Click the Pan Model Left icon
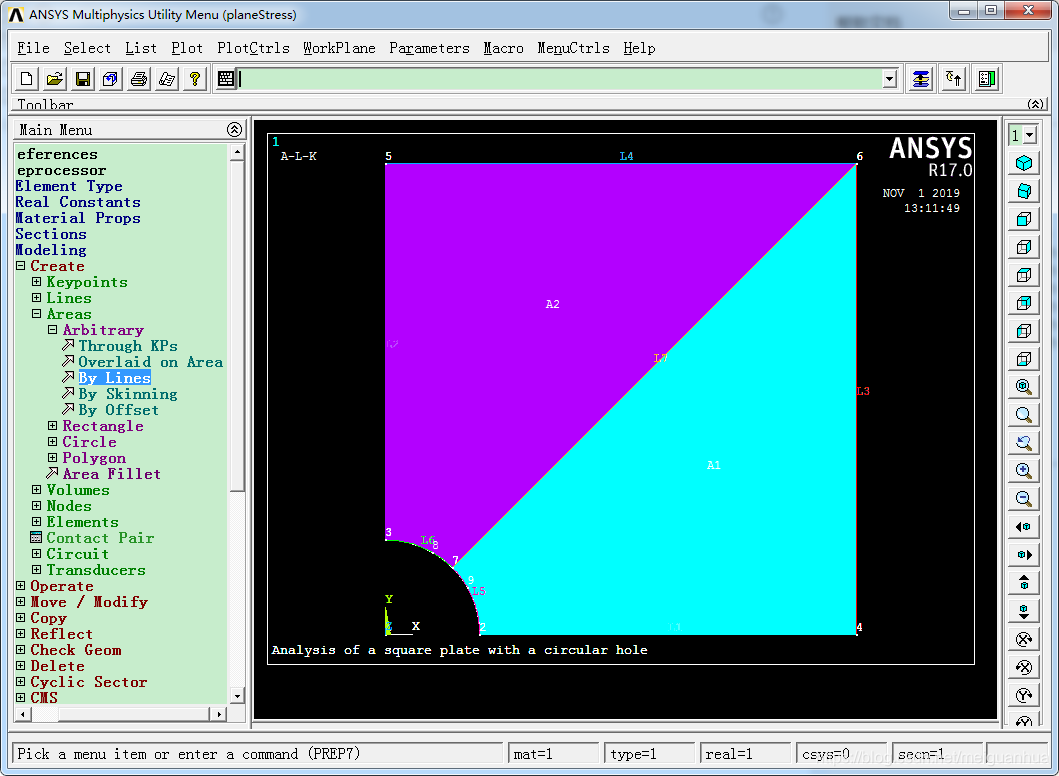Image resolution: width=1059 pixels, height=776 pixels. pyautogui.click(x=1024, y=527)
